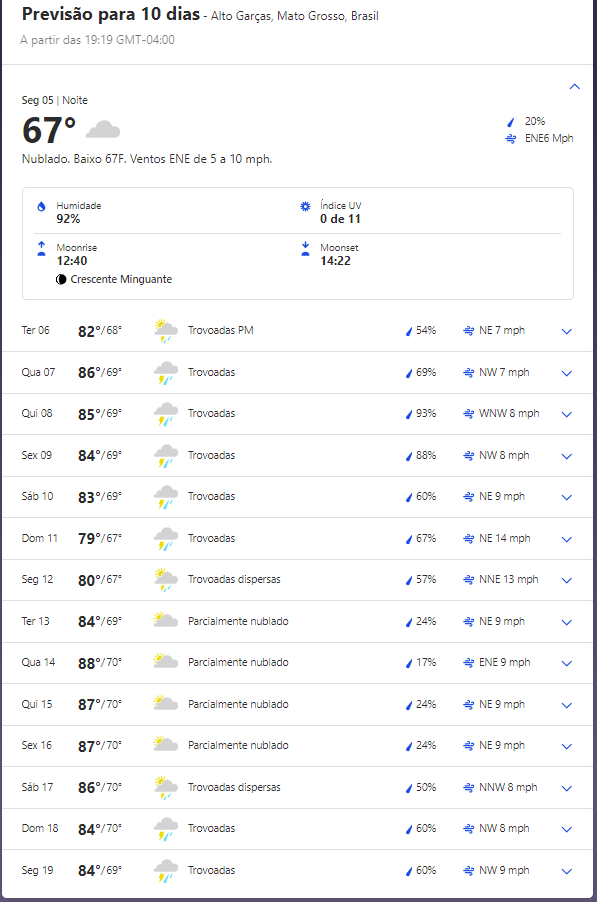The height and width of the screenshot is (902, 597).
Task: Click the Previsão para 10 dias heading
Action: (111, 14)
